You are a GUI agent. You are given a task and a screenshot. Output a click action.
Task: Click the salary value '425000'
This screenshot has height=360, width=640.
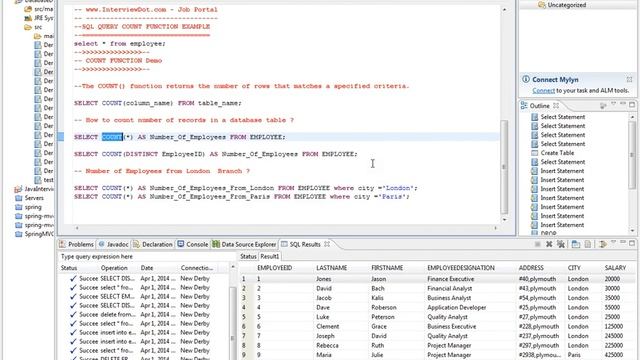pos(613,355)
